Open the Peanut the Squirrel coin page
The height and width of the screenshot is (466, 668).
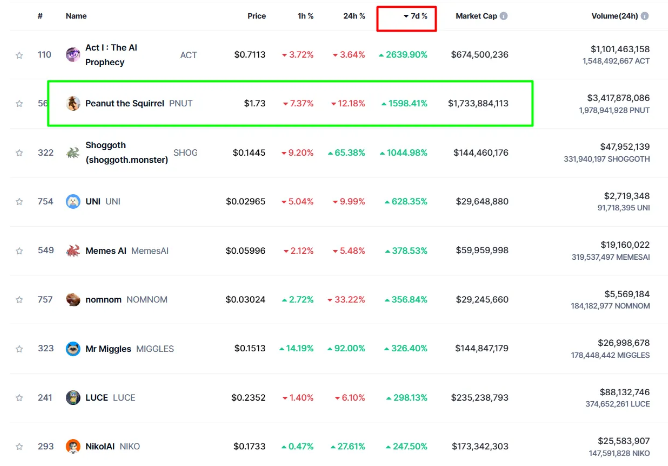click(x=124, y=103)
